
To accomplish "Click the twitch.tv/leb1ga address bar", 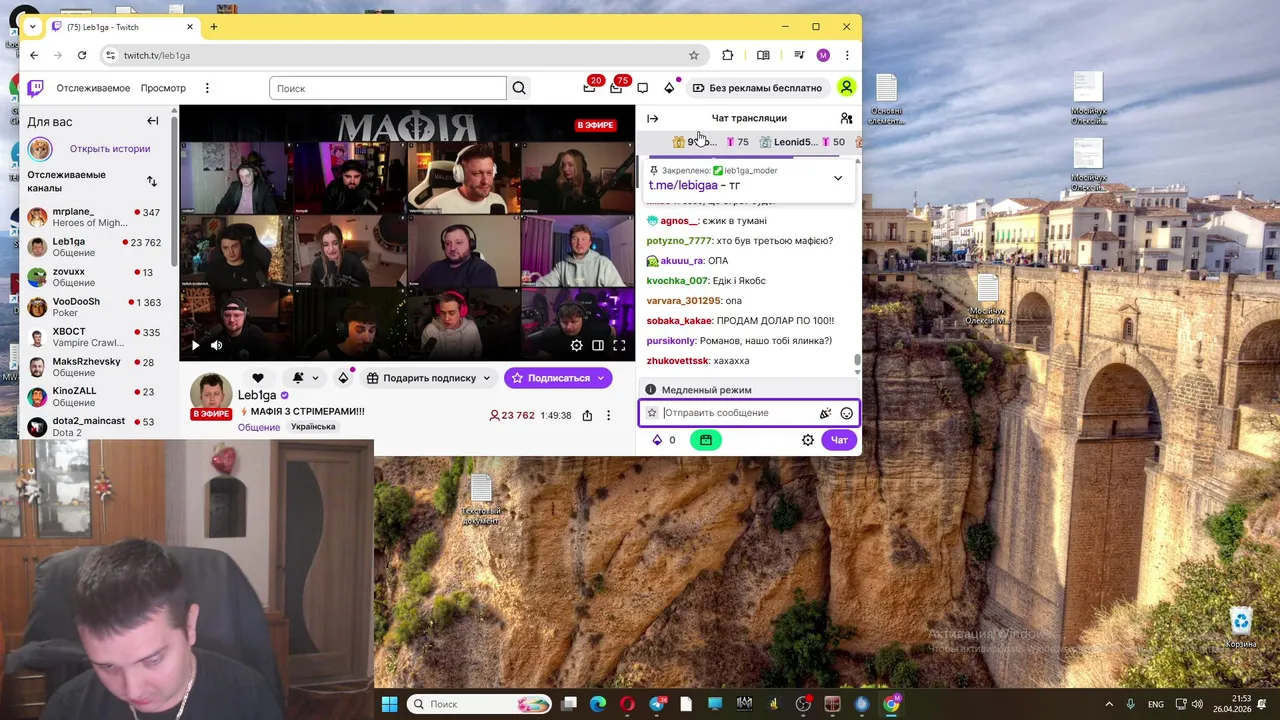I will click(405, 55).
